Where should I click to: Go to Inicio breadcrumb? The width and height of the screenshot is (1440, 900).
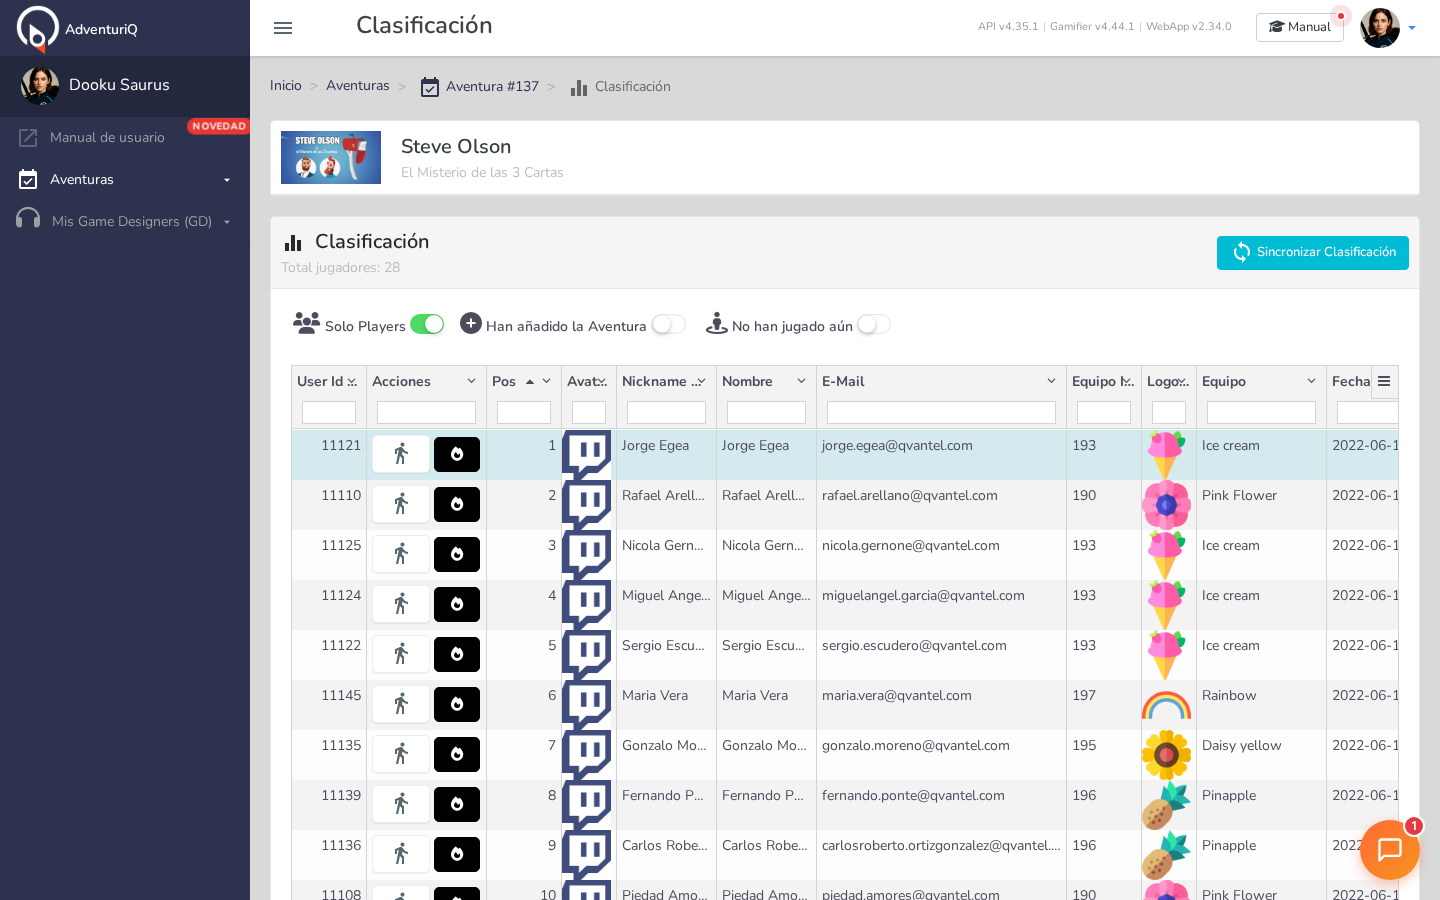pyautogui.click(x=286, y=86)
